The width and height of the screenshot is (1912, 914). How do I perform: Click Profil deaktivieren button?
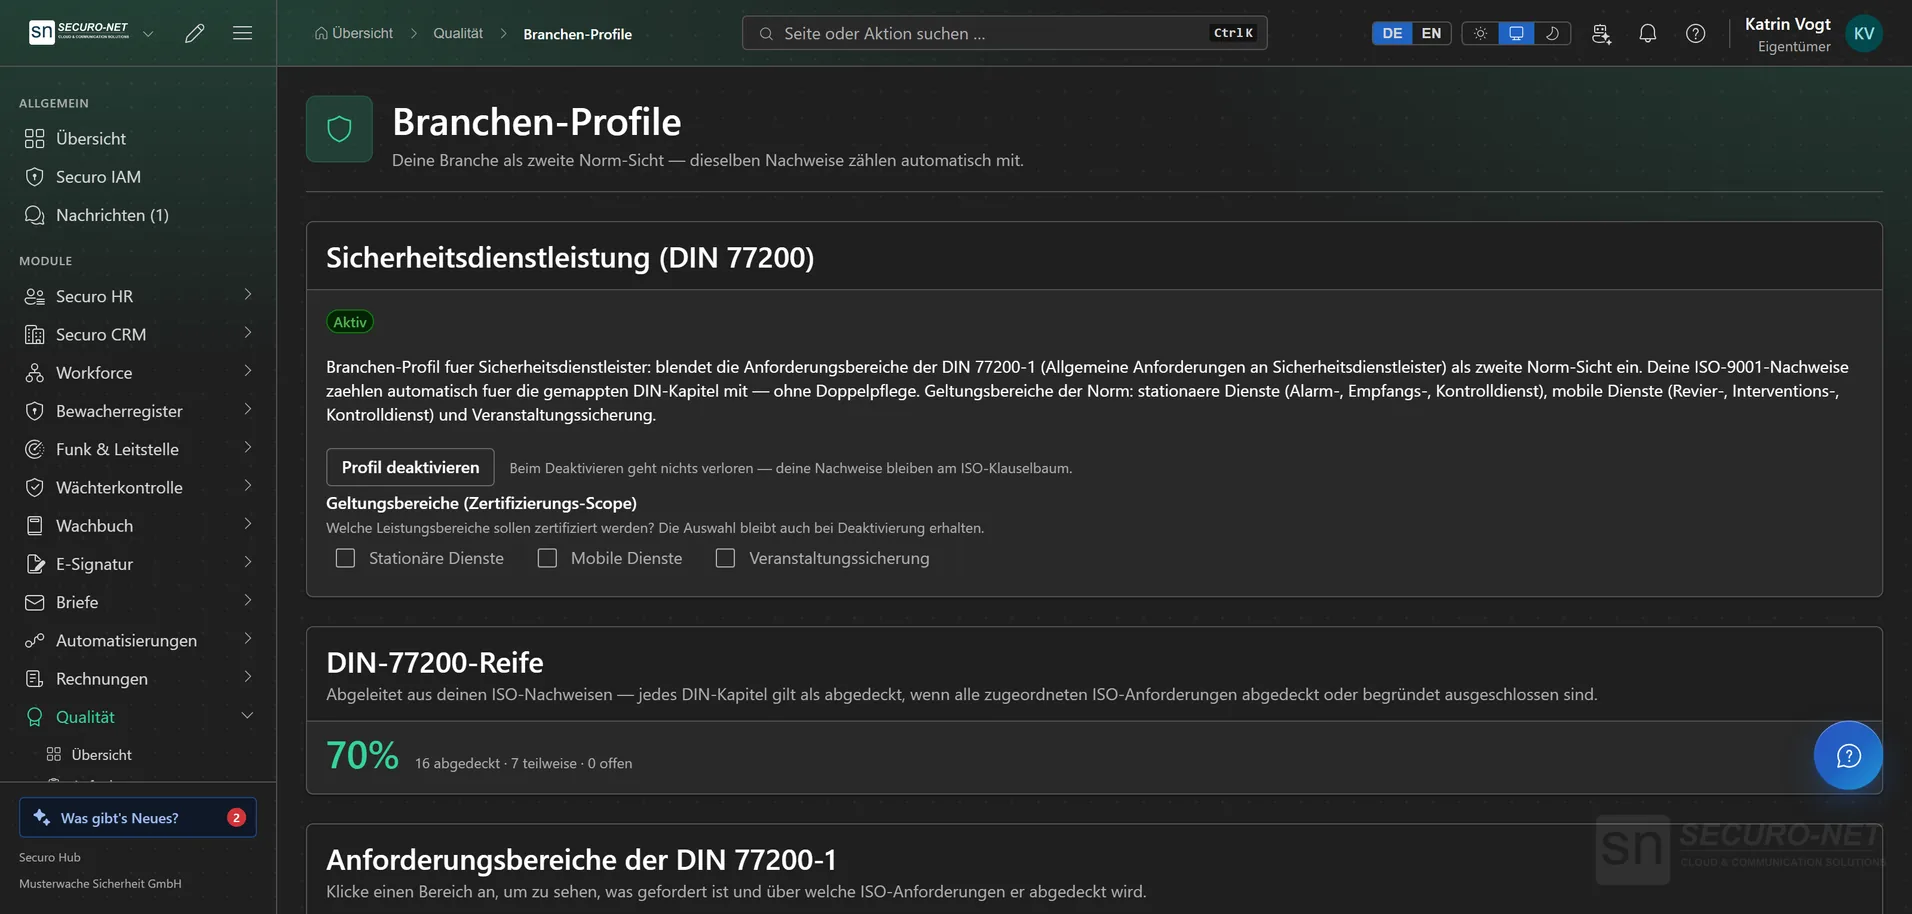(x=410, y=467)
